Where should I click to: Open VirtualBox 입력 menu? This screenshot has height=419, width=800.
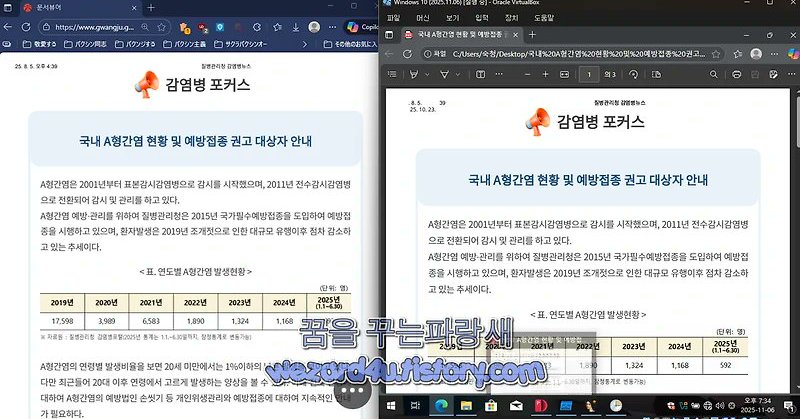(482, 18)
